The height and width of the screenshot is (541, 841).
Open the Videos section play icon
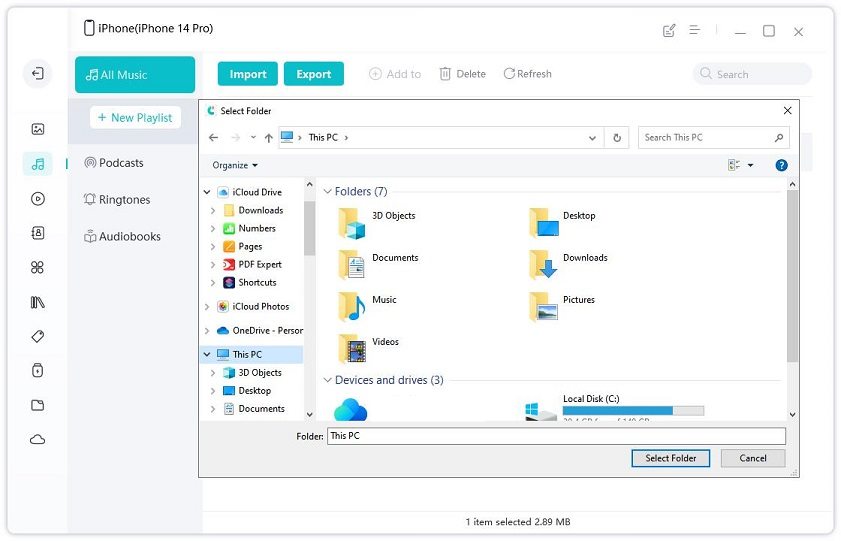38,199
